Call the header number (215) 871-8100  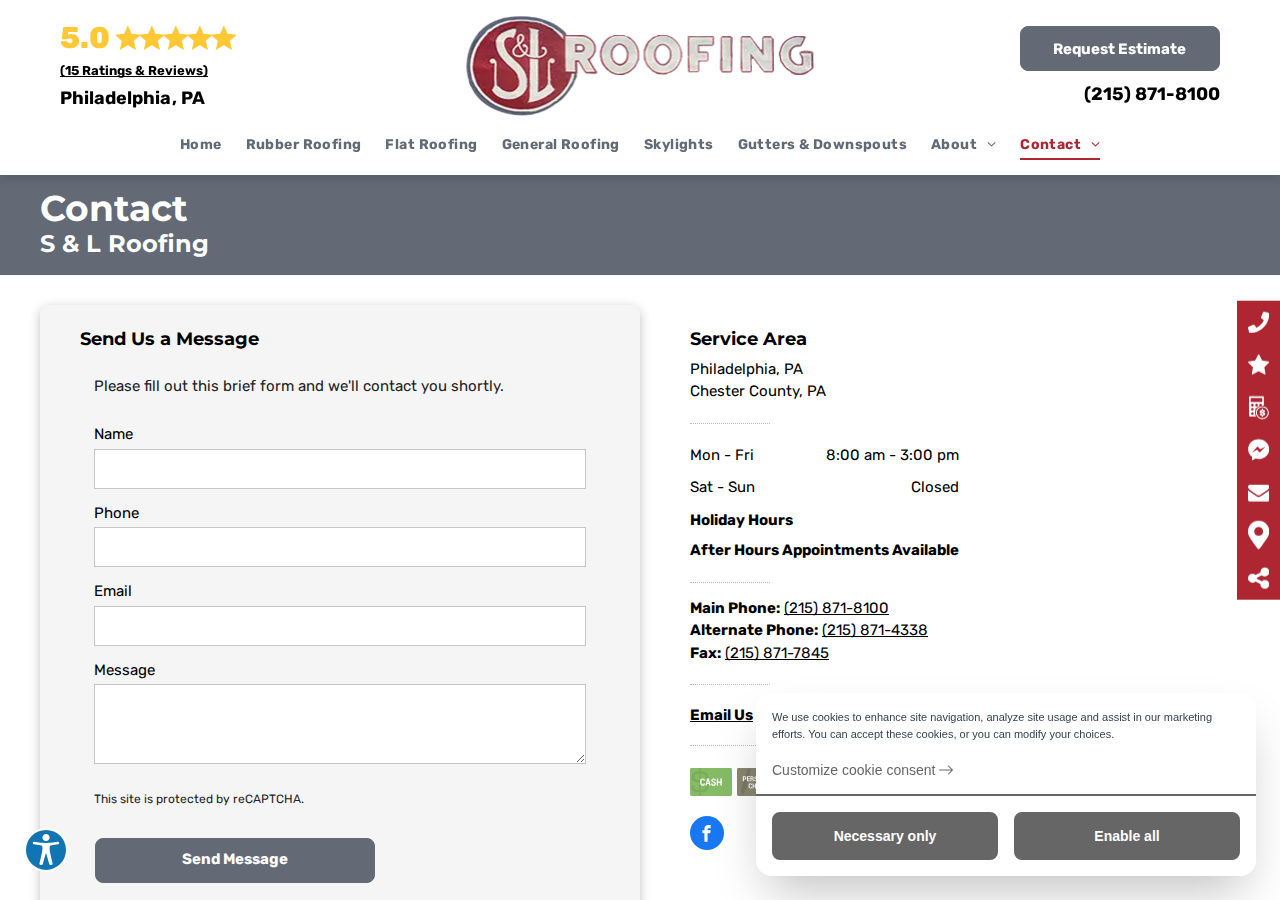(x=1152, y=94)
